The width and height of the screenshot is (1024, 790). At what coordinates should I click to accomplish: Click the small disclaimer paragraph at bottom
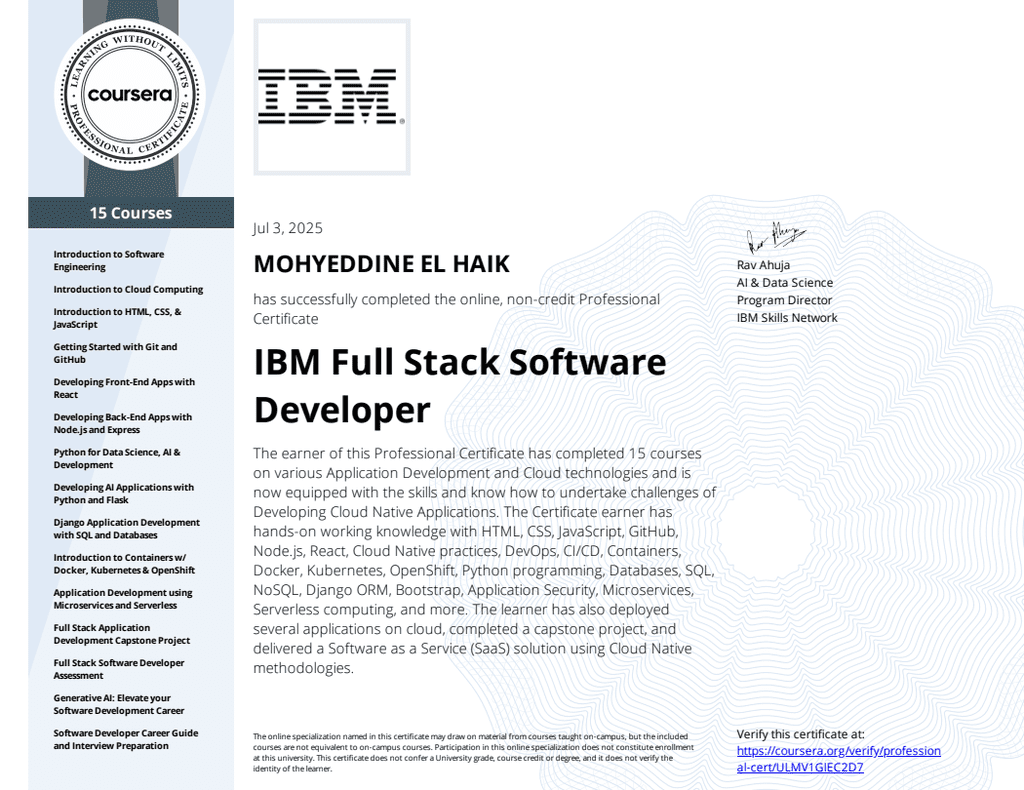tap(473, 753)
